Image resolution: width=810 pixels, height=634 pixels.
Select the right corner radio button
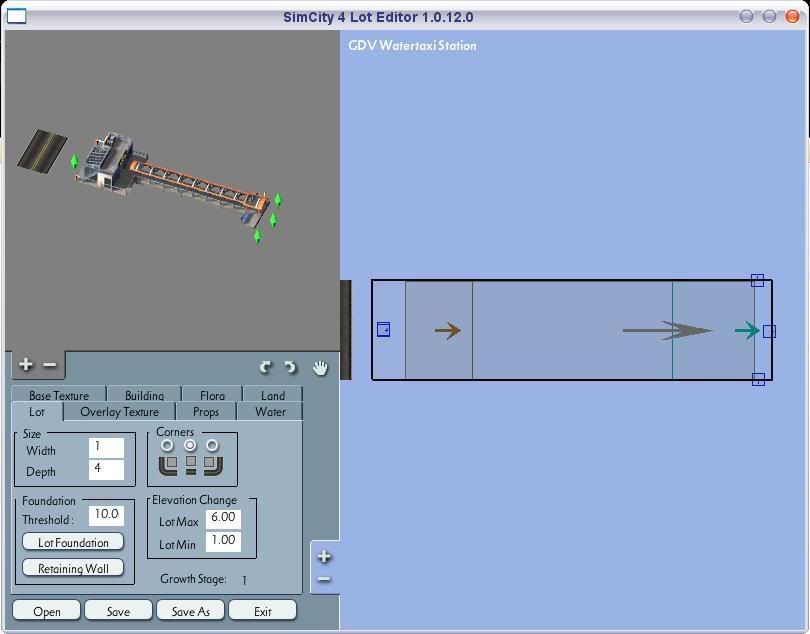[x=212, y=445]
